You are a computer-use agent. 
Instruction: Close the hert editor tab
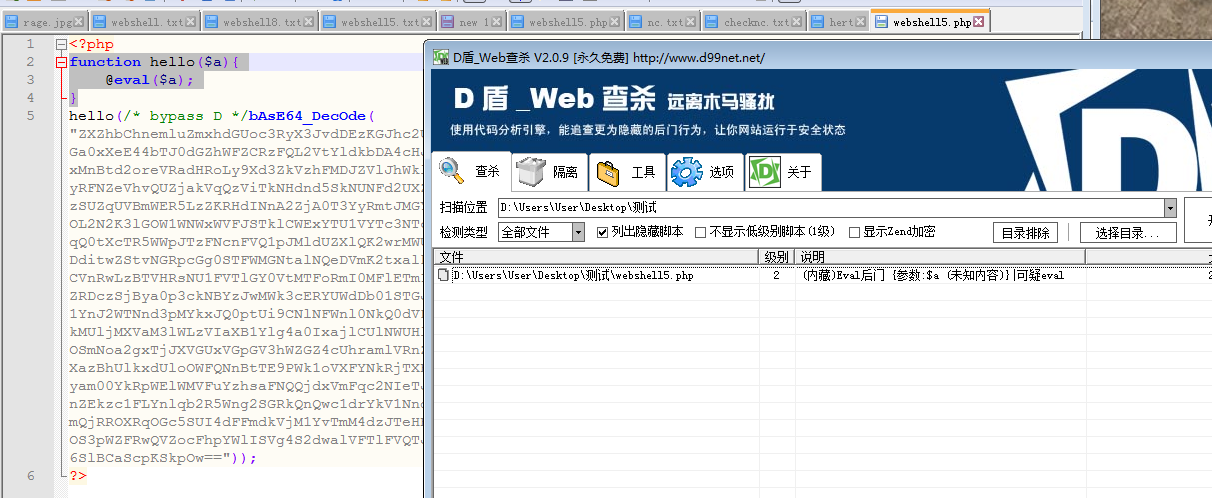[862, 21]
